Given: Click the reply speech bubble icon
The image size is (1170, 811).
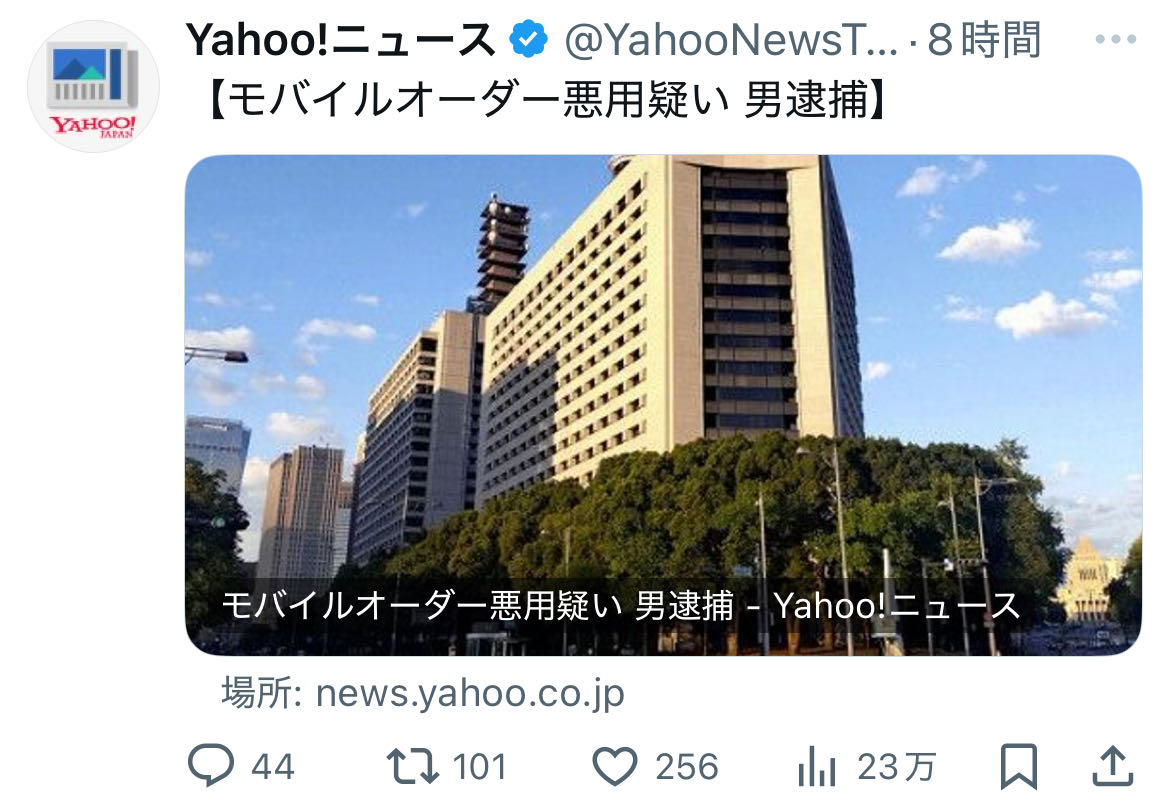Looking at the screenshot, I should 210,765.
